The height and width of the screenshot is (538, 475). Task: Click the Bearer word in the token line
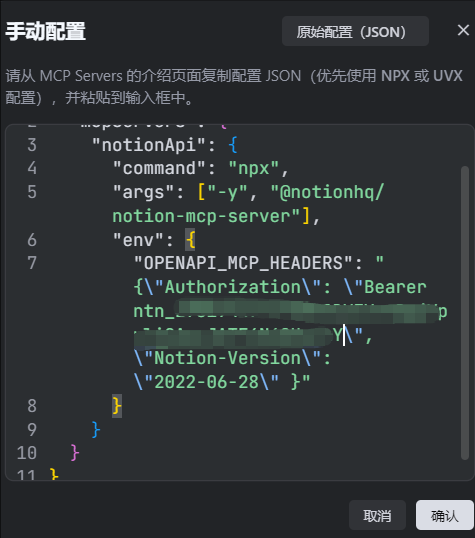point(395,287)
